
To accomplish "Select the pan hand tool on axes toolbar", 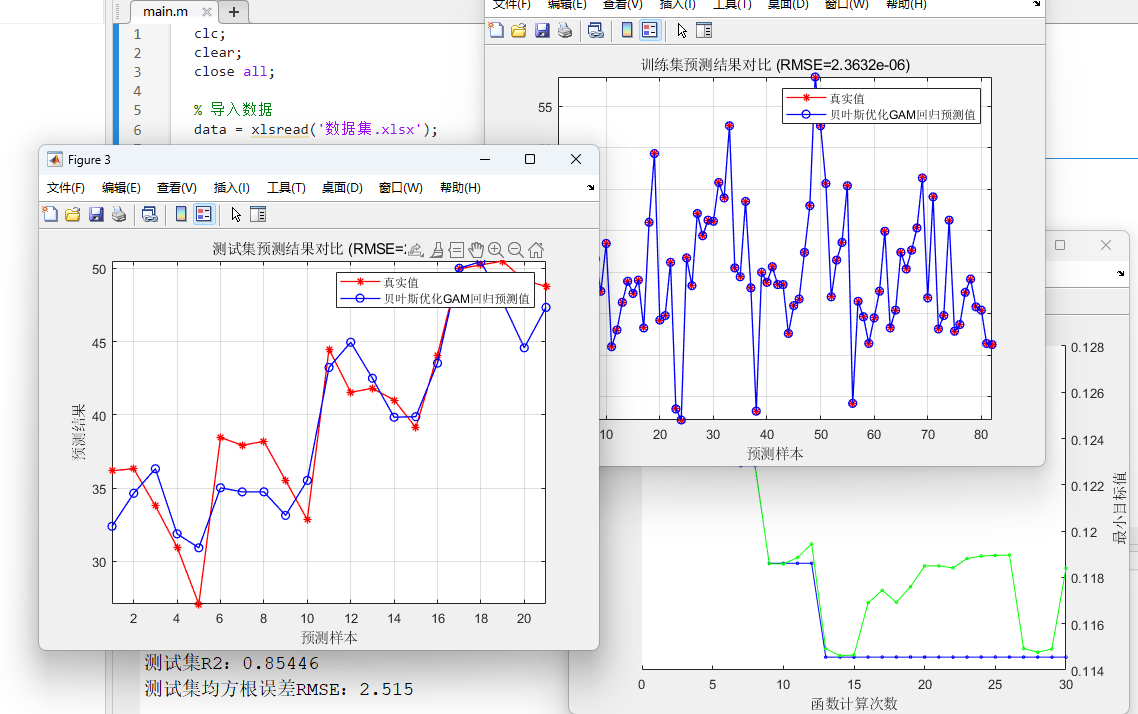I will 476,249.
